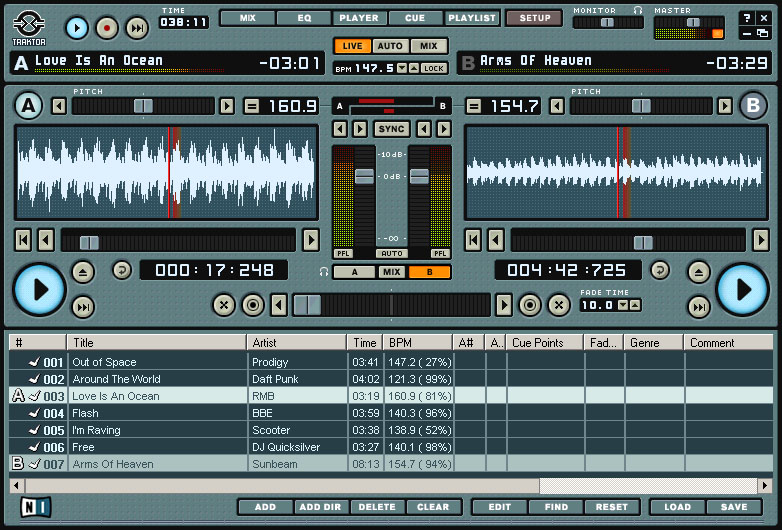782x530 pixels.
Task: Select Around The World track row
Action: pyautogui.click(x=391, y=379)
